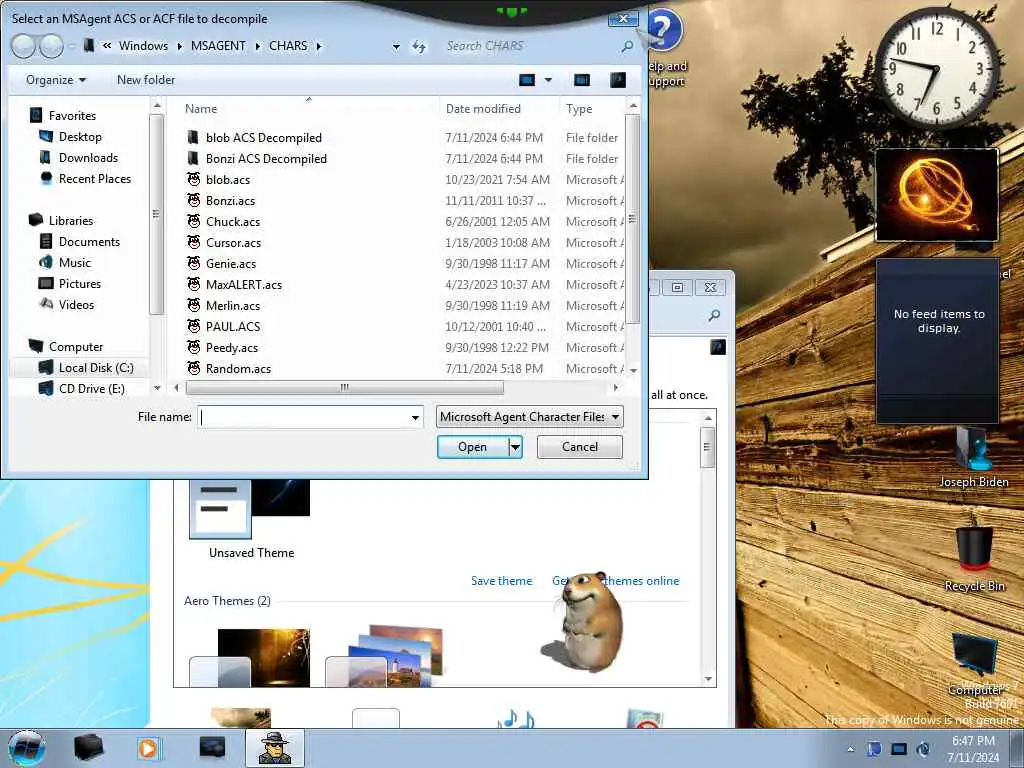This screenshot has width=1024, height=768.
Task: Open Recent Places in sidebar
Action: click(x=95, y=178)
